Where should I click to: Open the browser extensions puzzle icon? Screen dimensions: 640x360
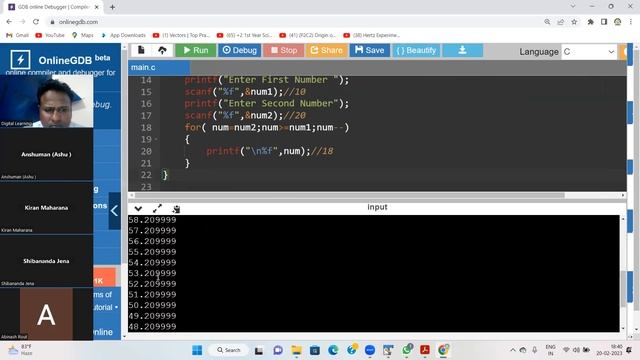point(590,22)
